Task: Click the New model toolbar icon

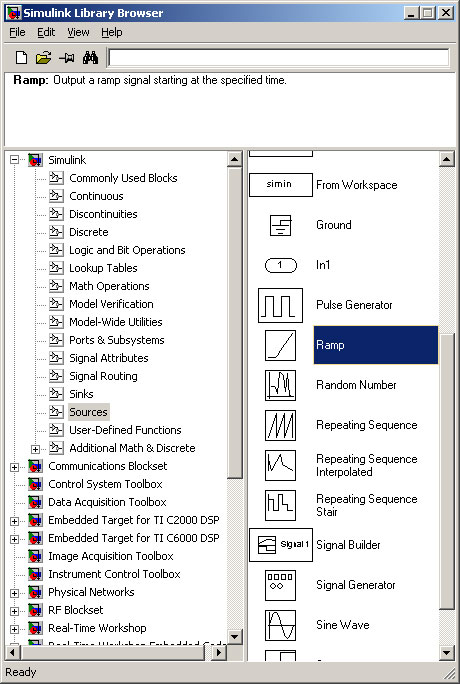Action: point(21,58)
